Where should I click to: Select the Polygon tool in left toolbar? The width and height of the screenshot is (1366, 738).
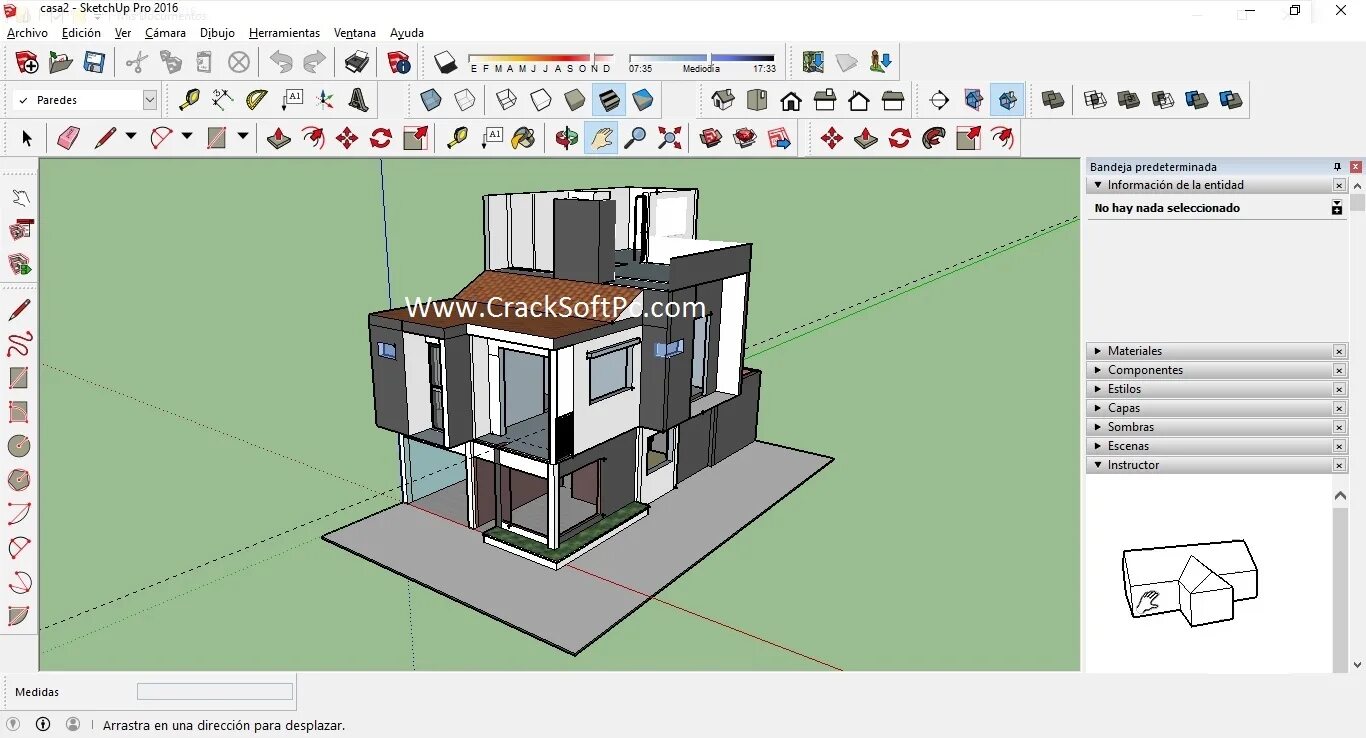tap(19, 480)
